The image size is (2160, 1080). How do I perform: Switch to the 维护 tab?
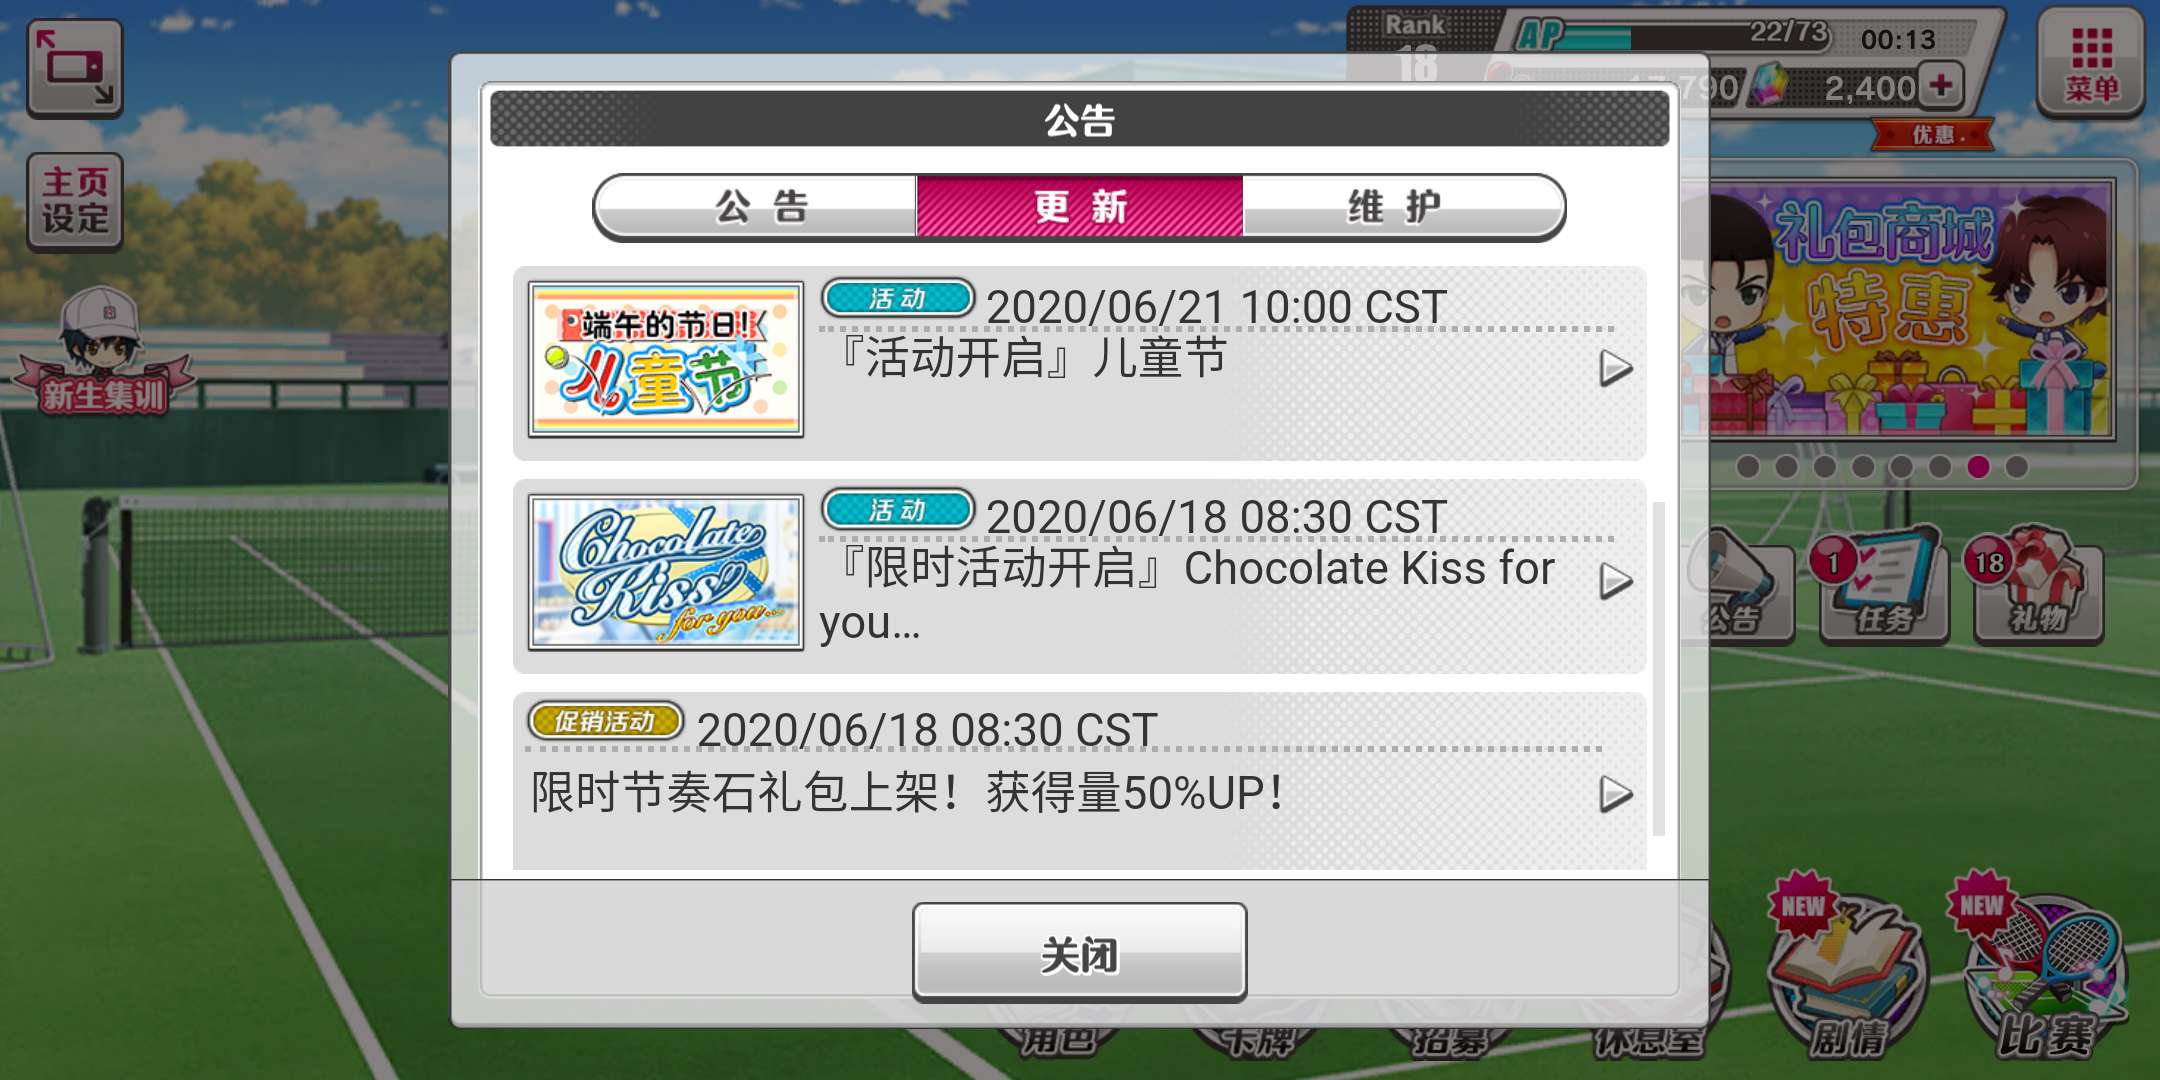(x=1402, y=207)
